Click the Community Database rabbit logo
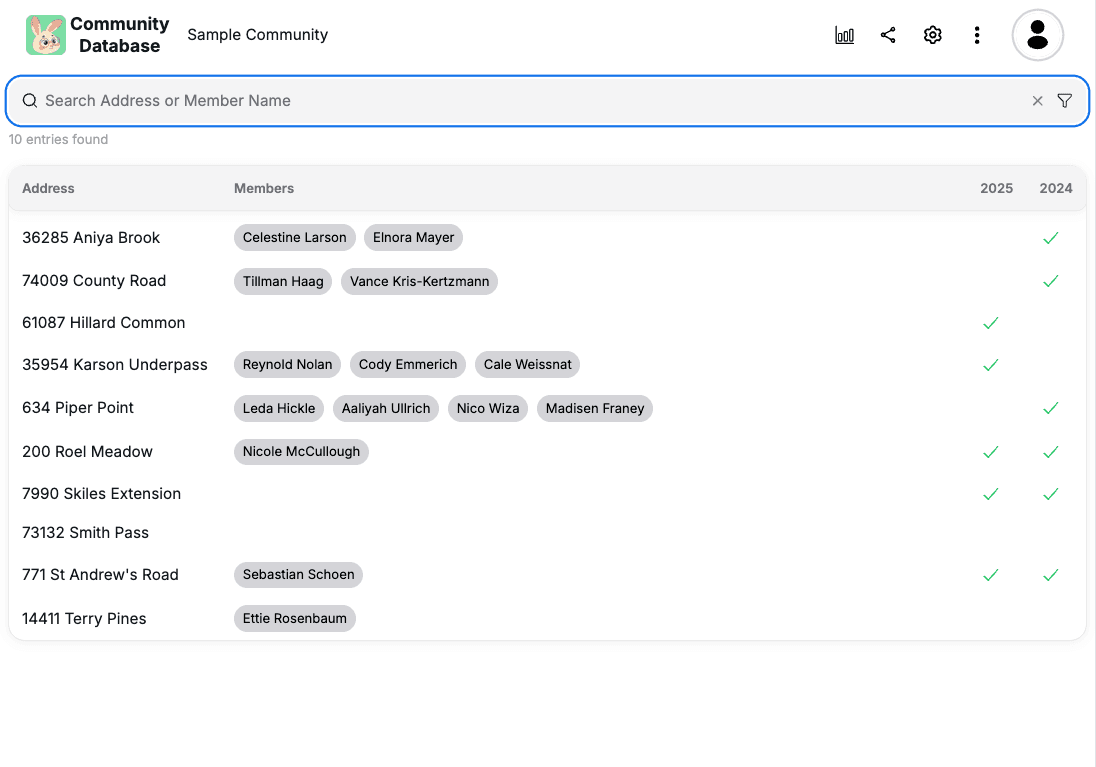The height and width of the screenshot is (767, 1096). (x=46, y=35)
